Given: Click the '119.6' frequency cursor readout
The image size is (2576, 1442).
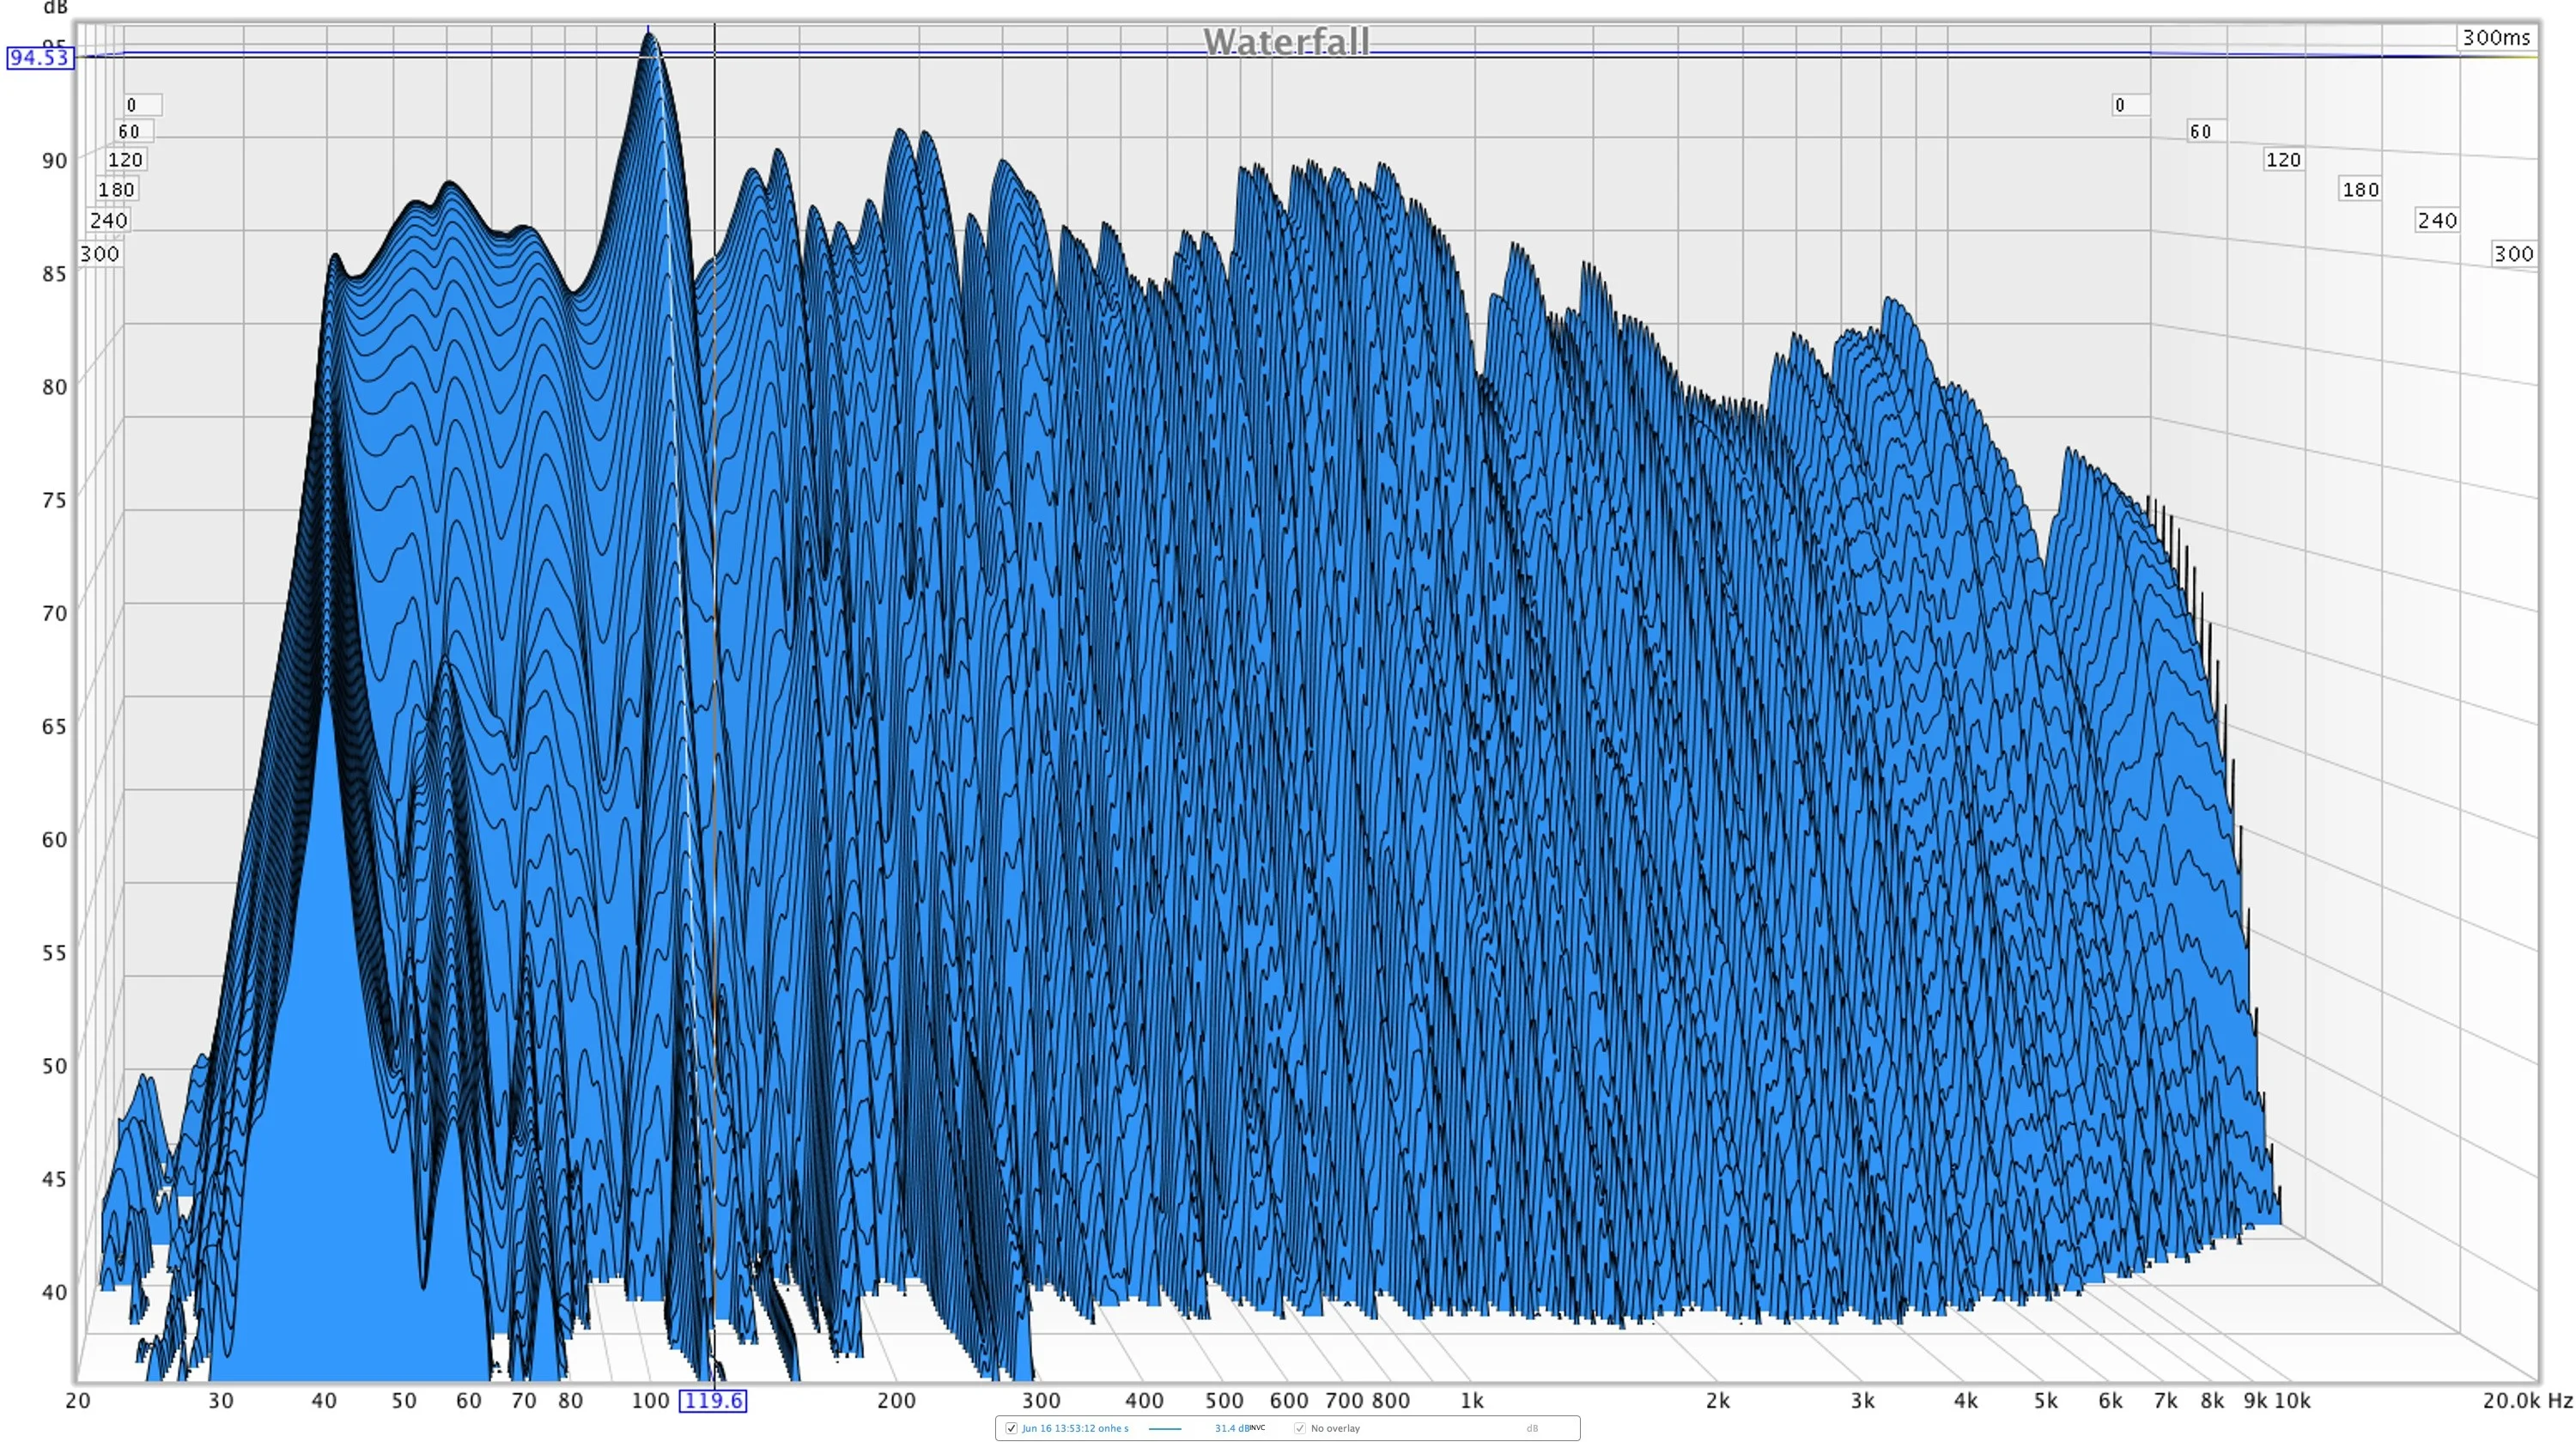Looking at the screenshot, I should click(x=713, y=1400).
